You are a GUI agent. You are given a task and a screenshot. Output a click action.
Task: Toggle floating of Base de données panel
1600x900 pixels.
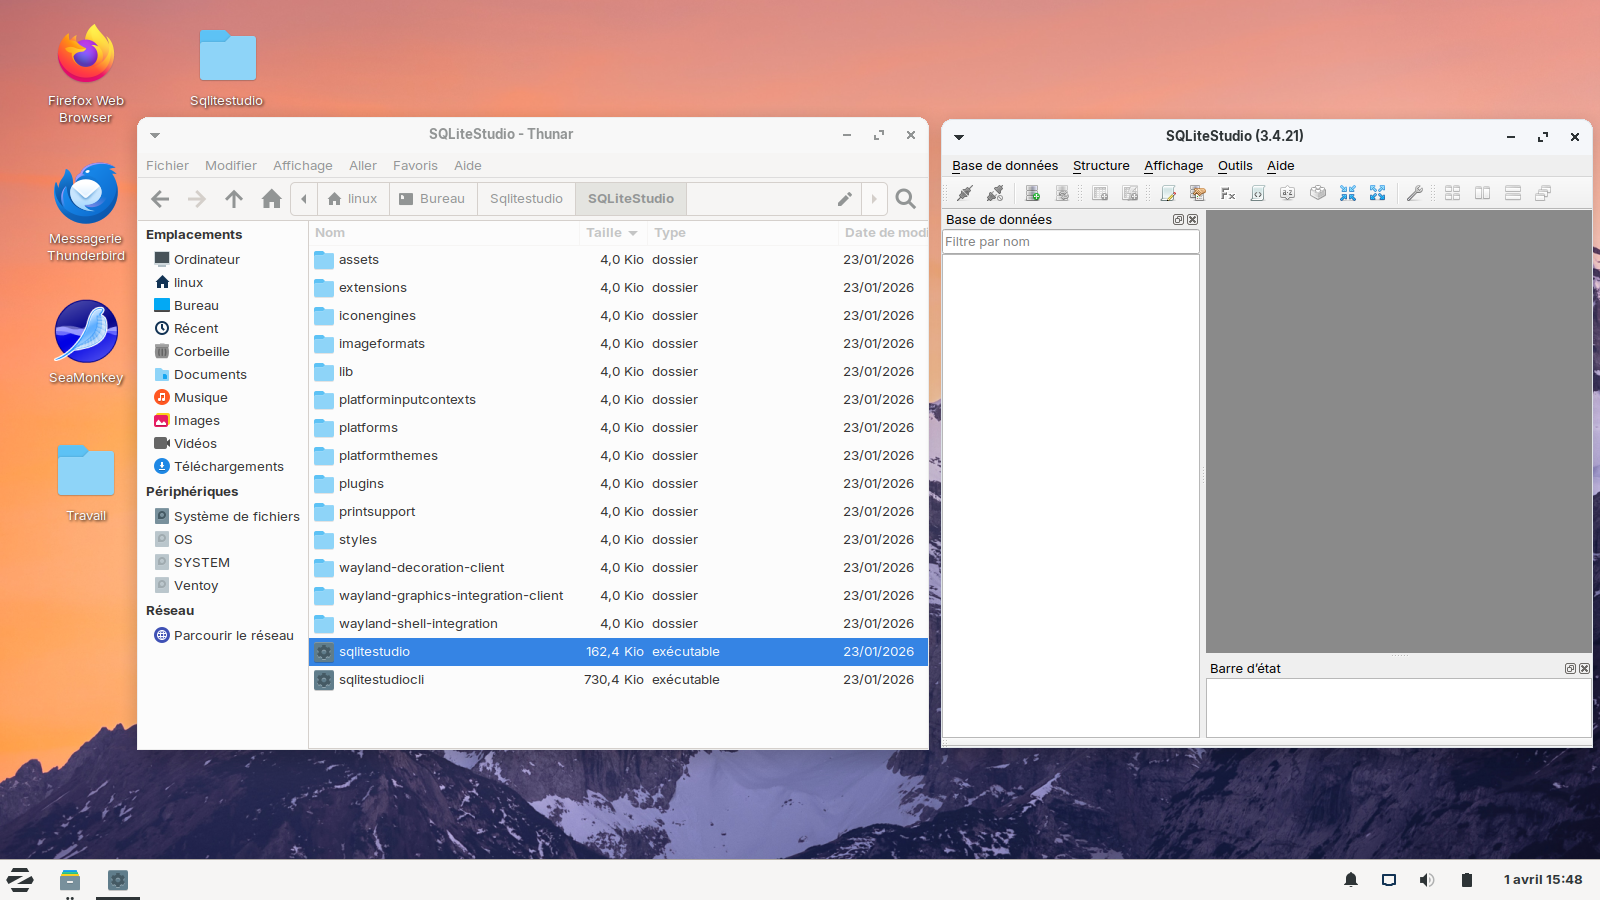point(1178,220)
